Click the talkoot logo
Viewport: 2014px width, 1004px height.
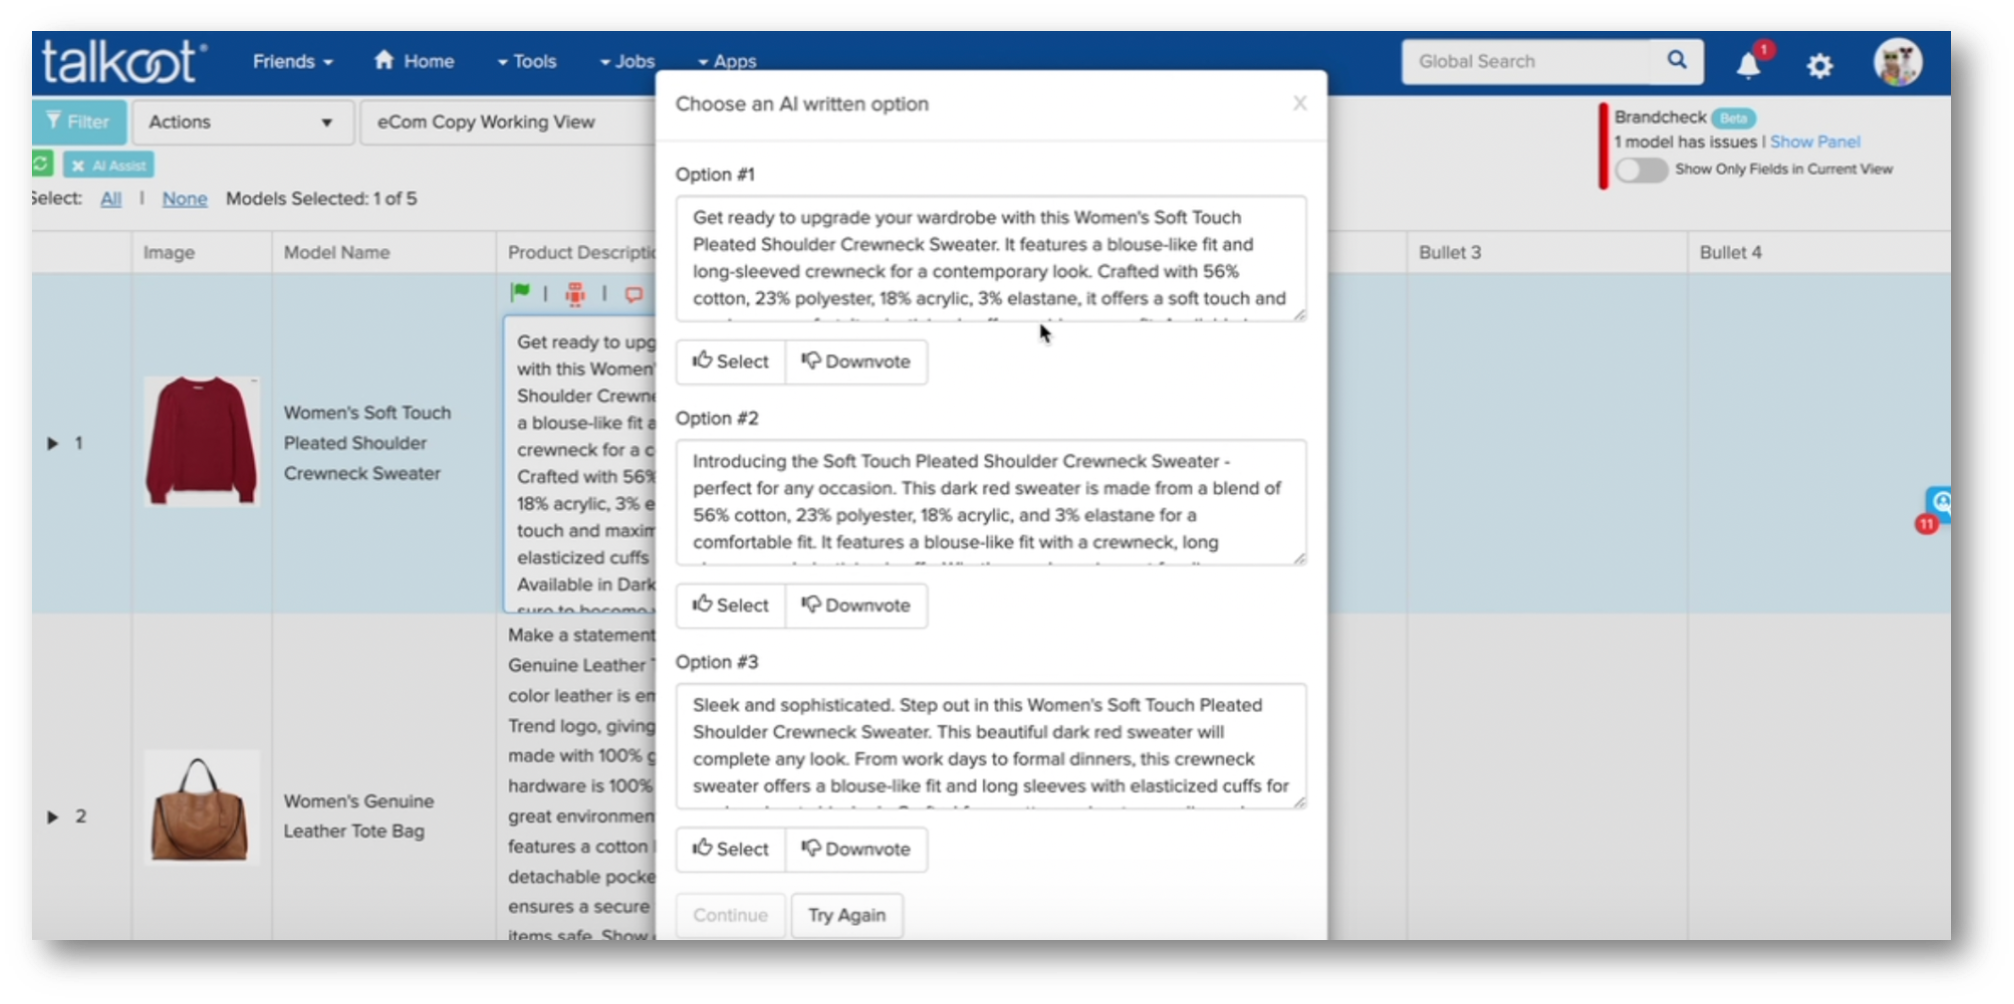(x=123, y=62)
